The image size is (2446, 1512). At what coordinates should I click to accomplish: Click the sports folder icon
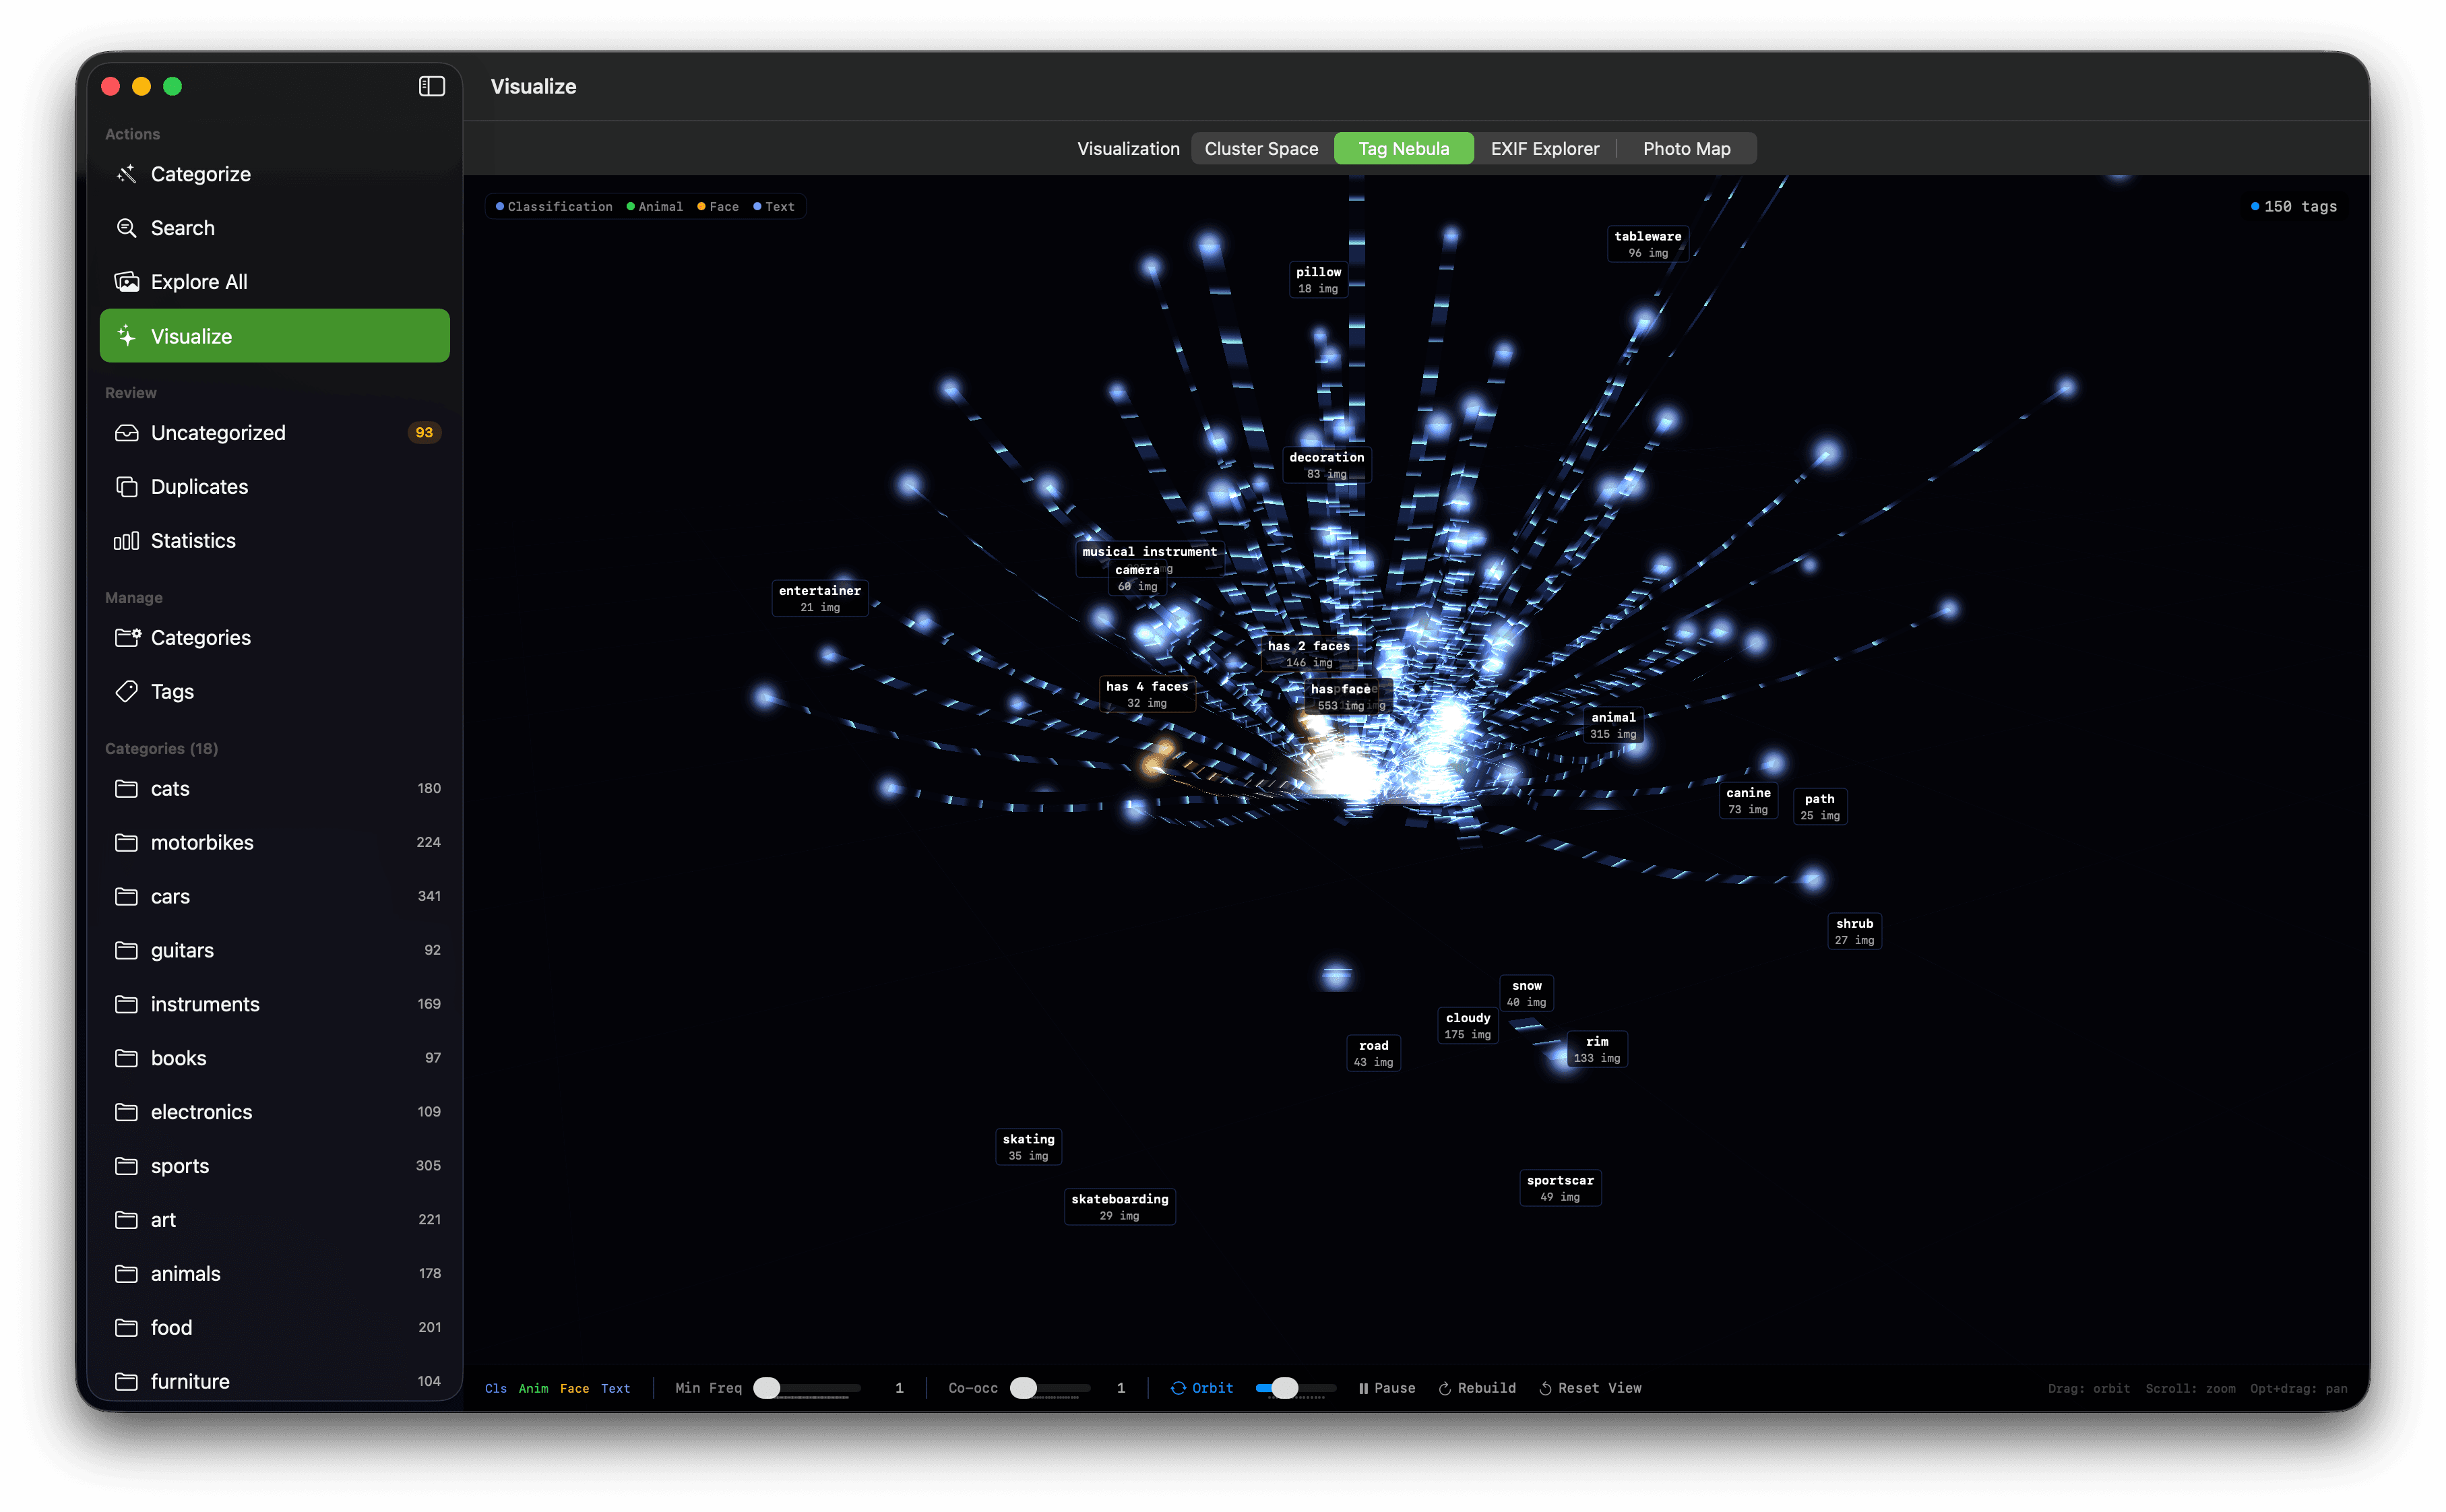tap(126, 1166)
